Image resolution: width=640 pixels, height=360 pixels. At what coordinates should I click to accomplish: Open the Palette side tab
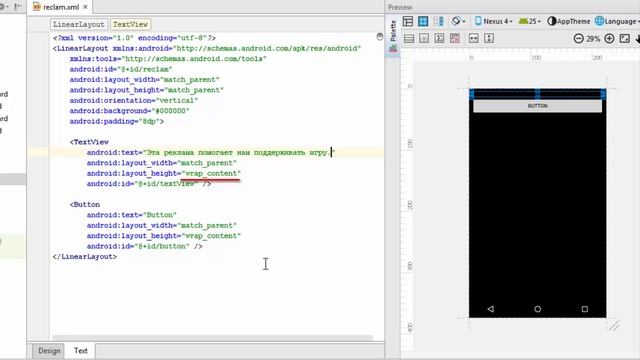click(x=393, y=37)
